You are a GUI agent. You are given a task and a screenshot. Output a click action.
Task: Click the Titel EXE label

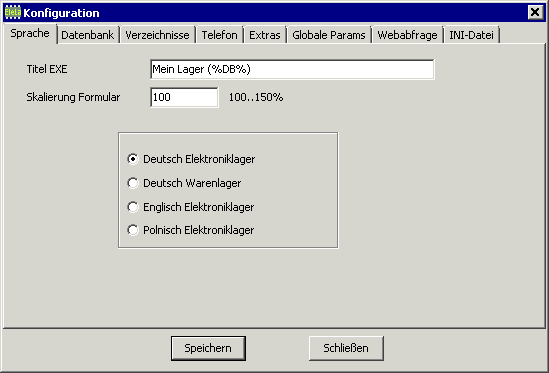click(47, 69)
